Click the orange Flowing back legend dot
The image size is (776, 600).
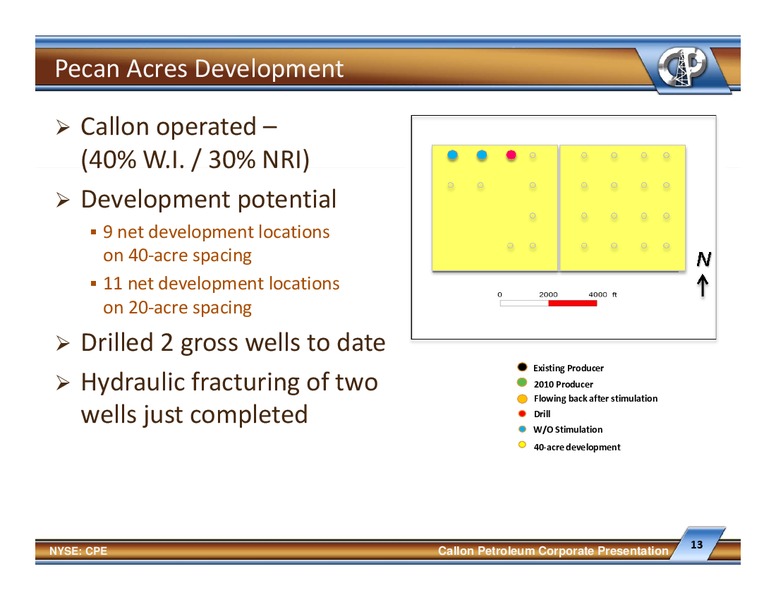(x=522, y=399)
